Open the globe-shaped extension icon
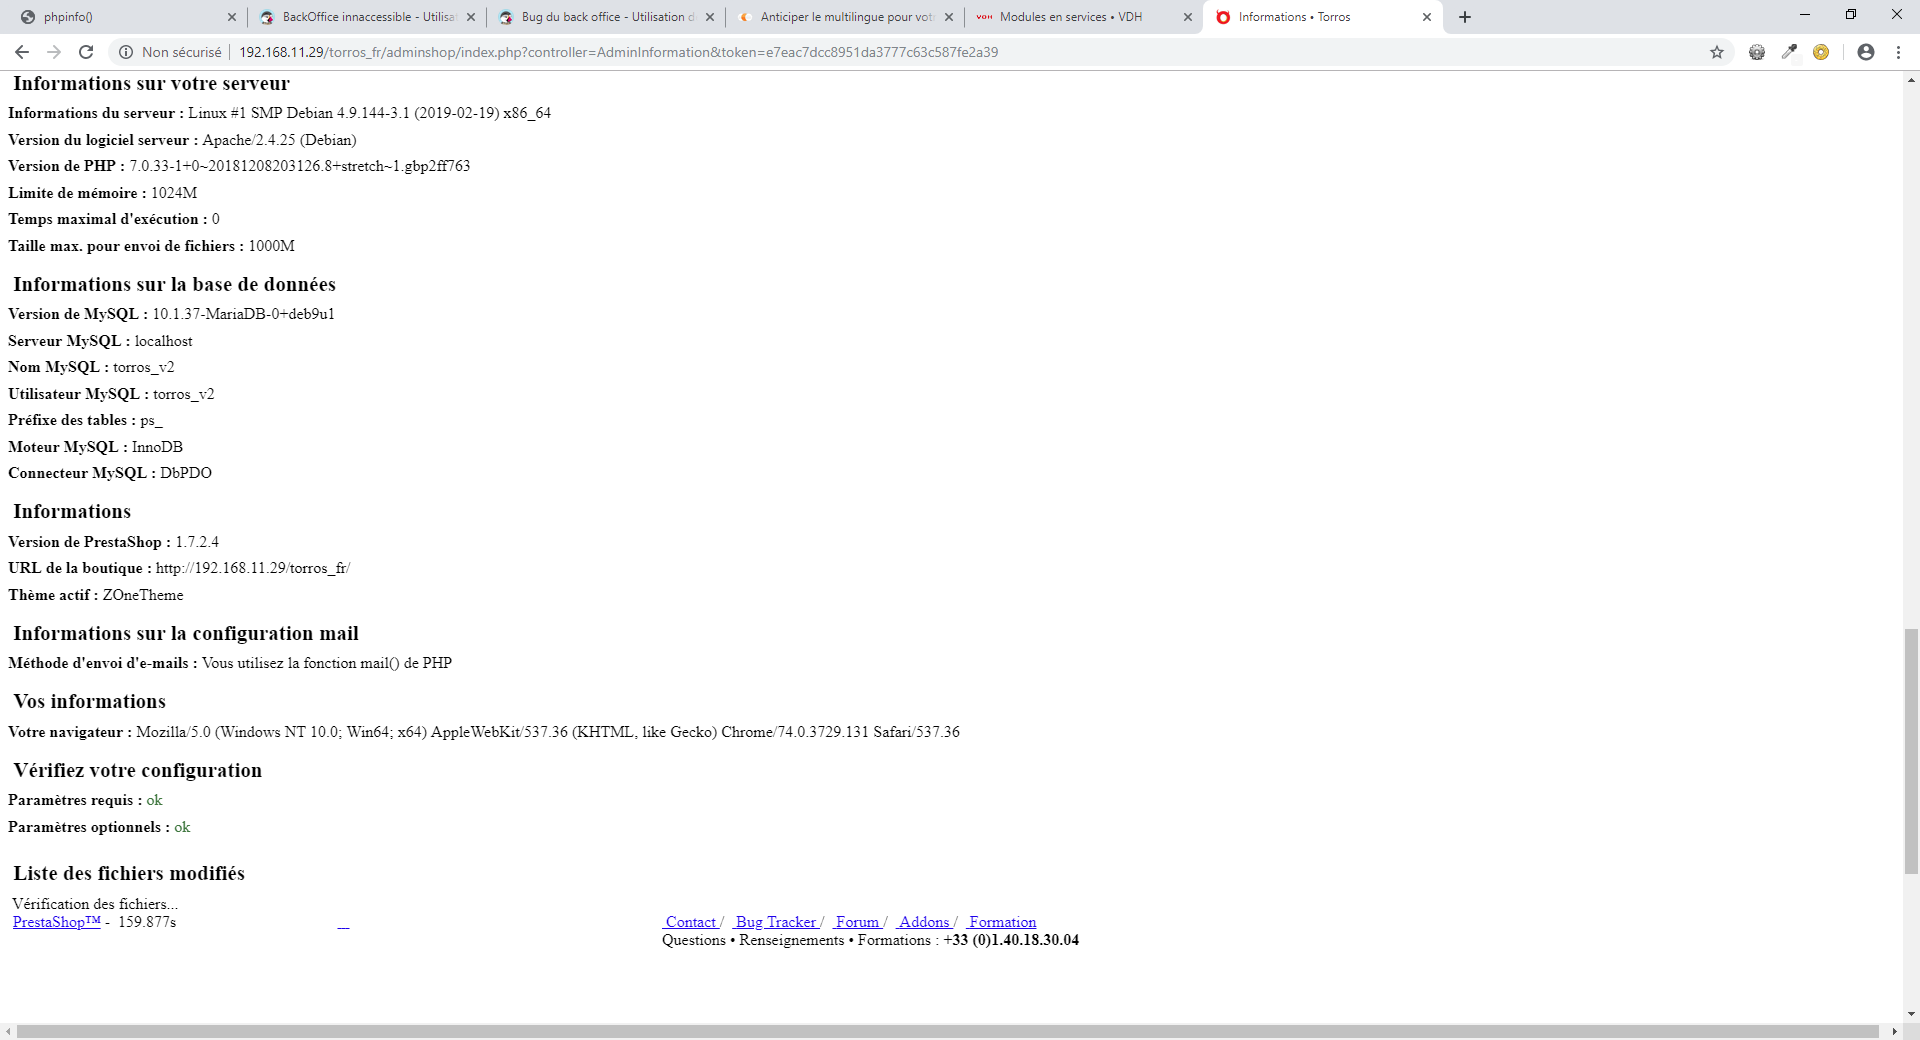This screenshot has height=1040, width=1920. pyautogui.click(x=1757, y=52)
